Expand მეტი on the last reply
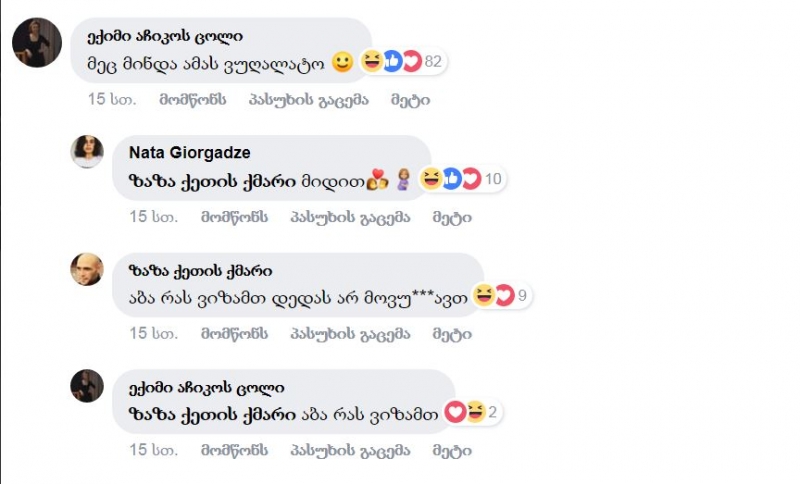Image resolution: width=800 pixels, height=484 pixels. (452, 450)
